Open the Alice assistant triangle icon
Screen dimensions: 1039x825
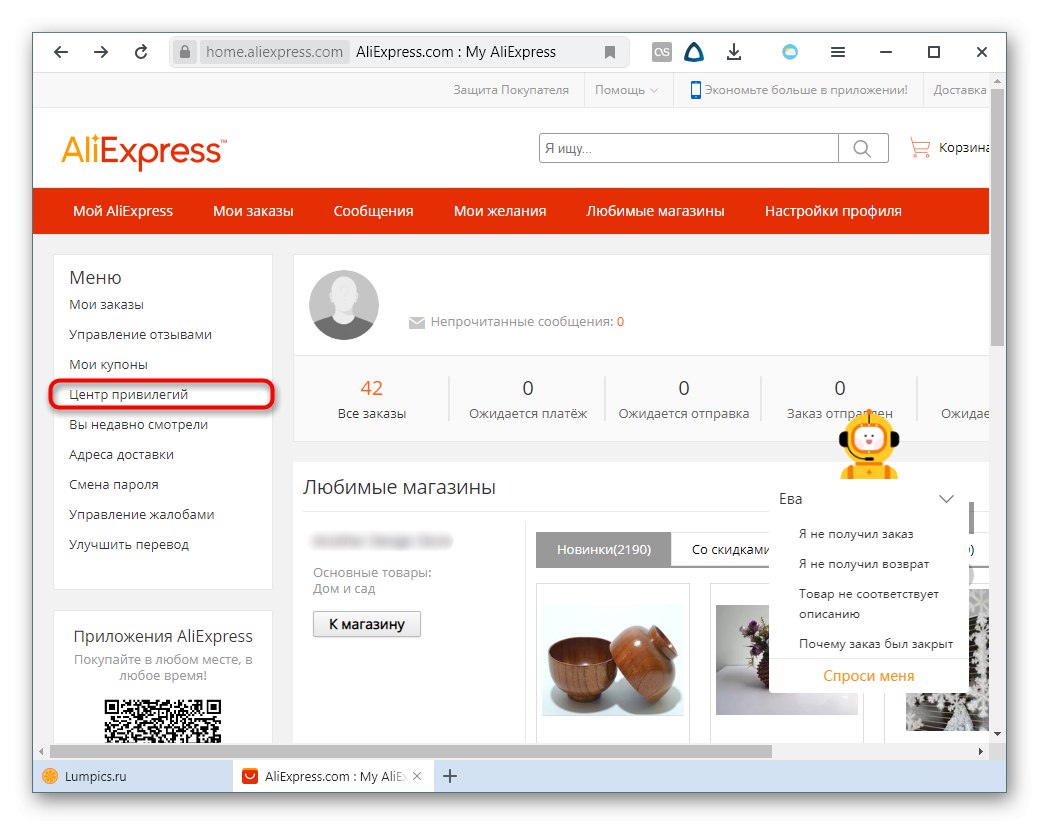coord(694,52)
